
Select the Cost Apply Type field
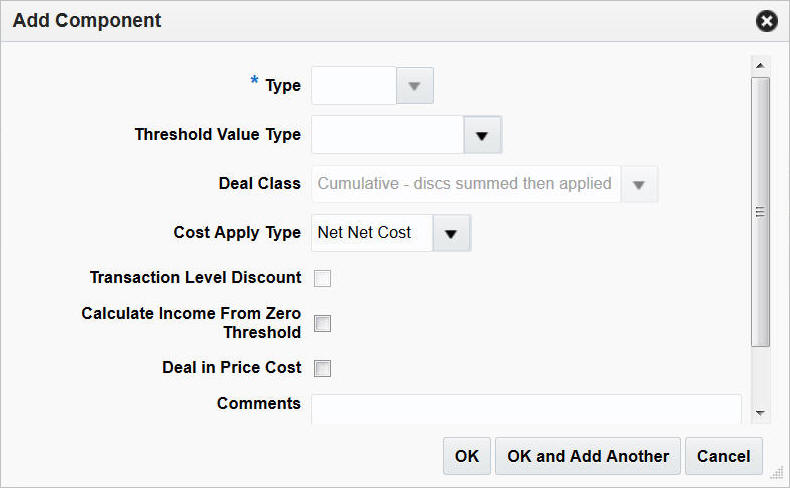tap(371, 233)
